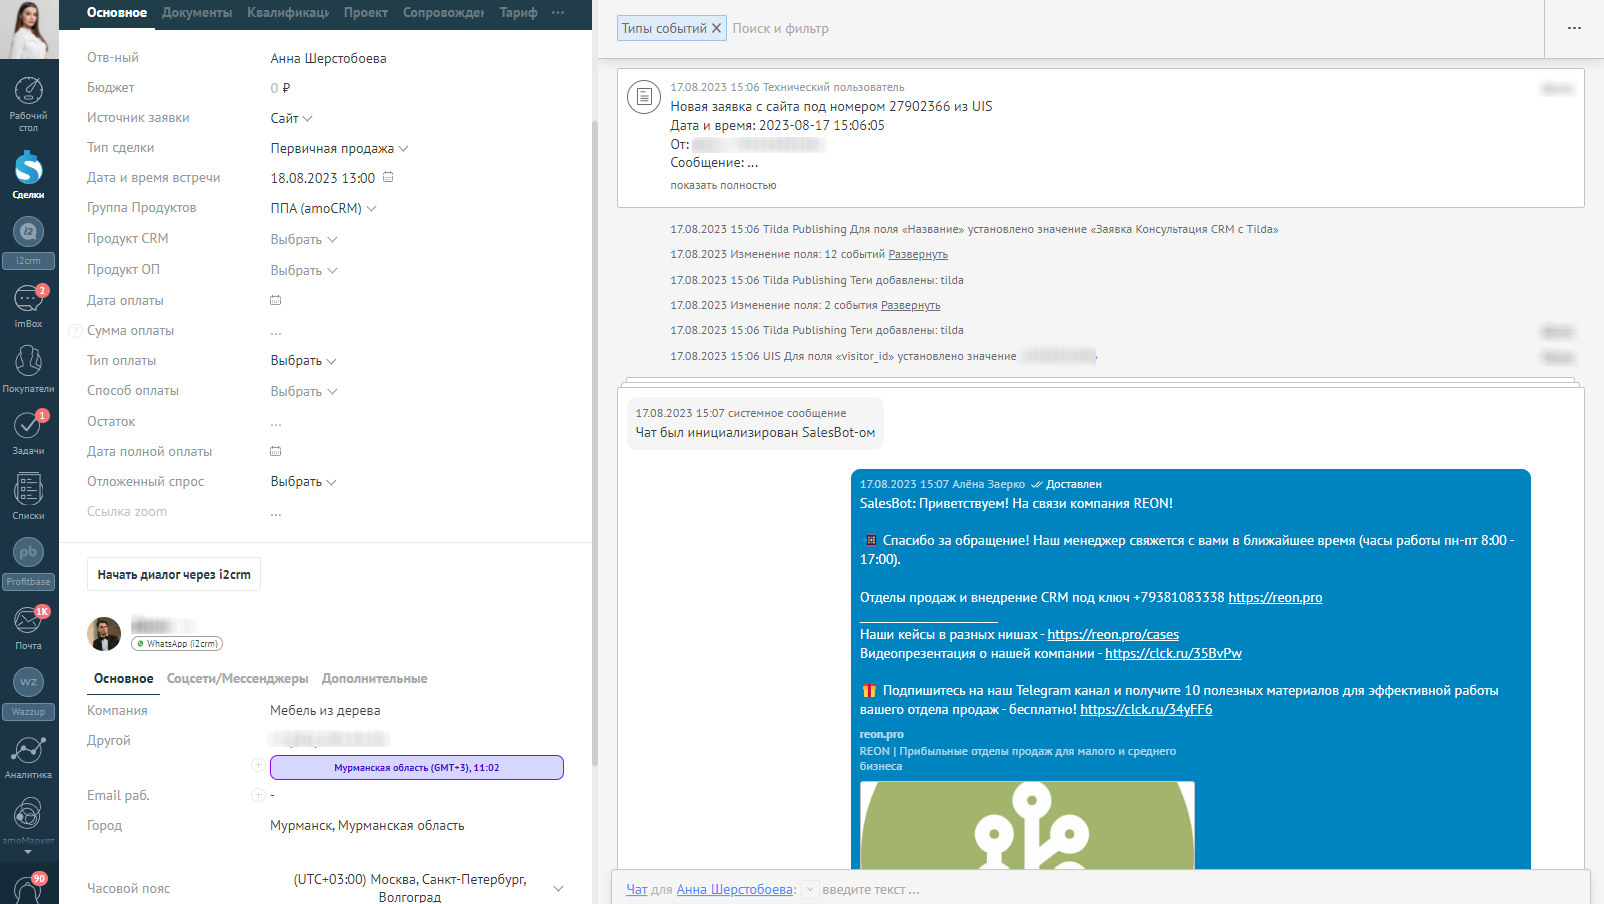1604x904 pixels.
Task: Open the more tabs ellipsis in deal header
Action: pos(558,13)
